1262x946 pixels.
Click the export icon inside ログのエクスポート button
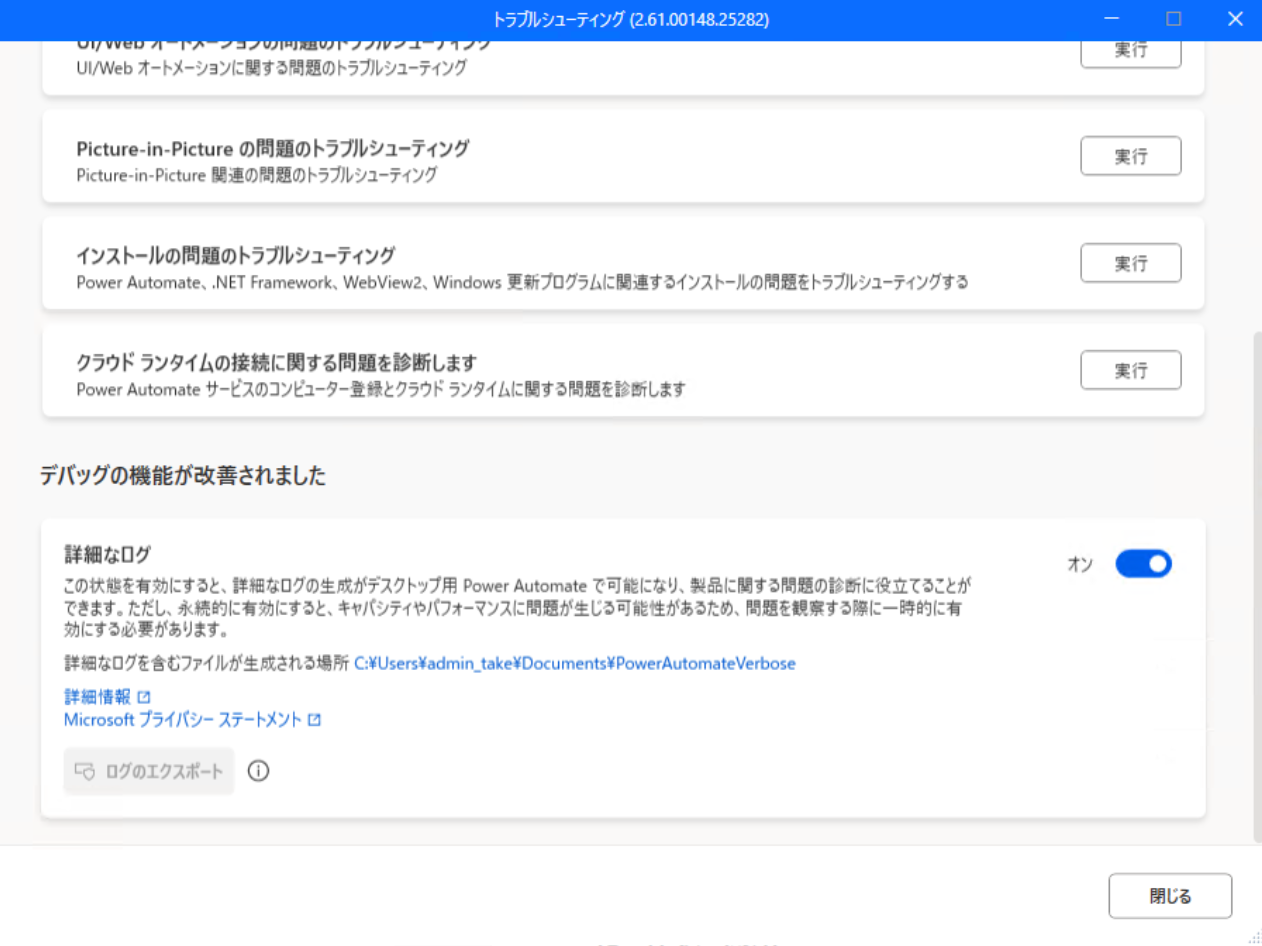85,772
